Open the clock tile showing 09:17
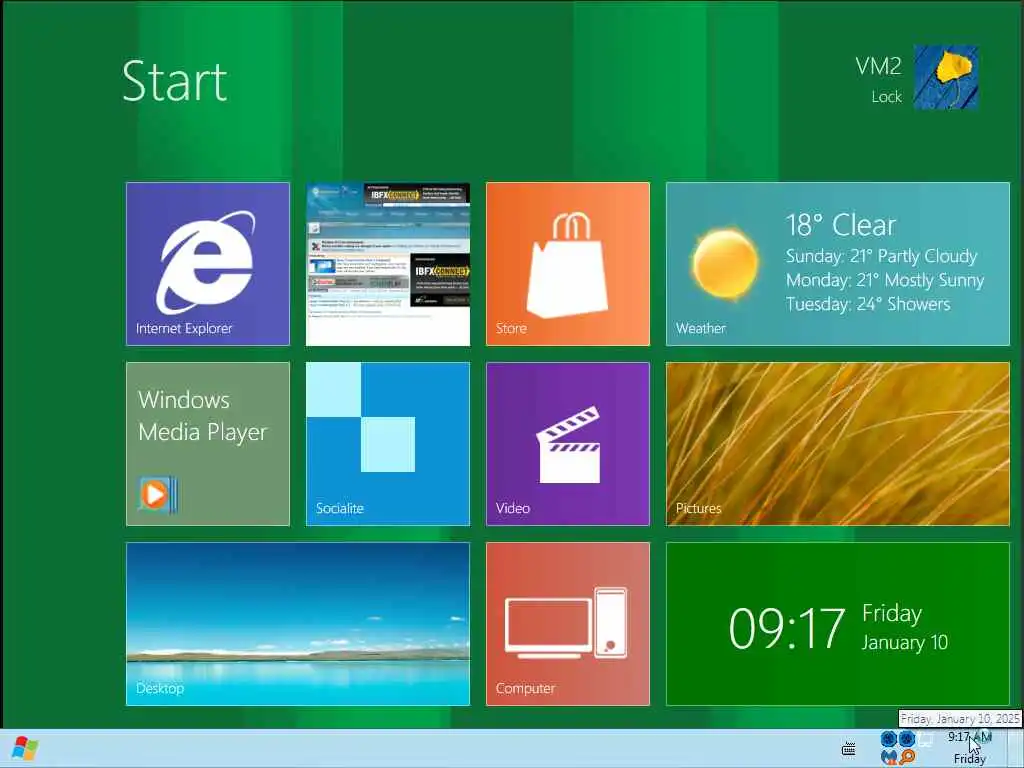Screen dimensions: 1024x768 (838, 624)
